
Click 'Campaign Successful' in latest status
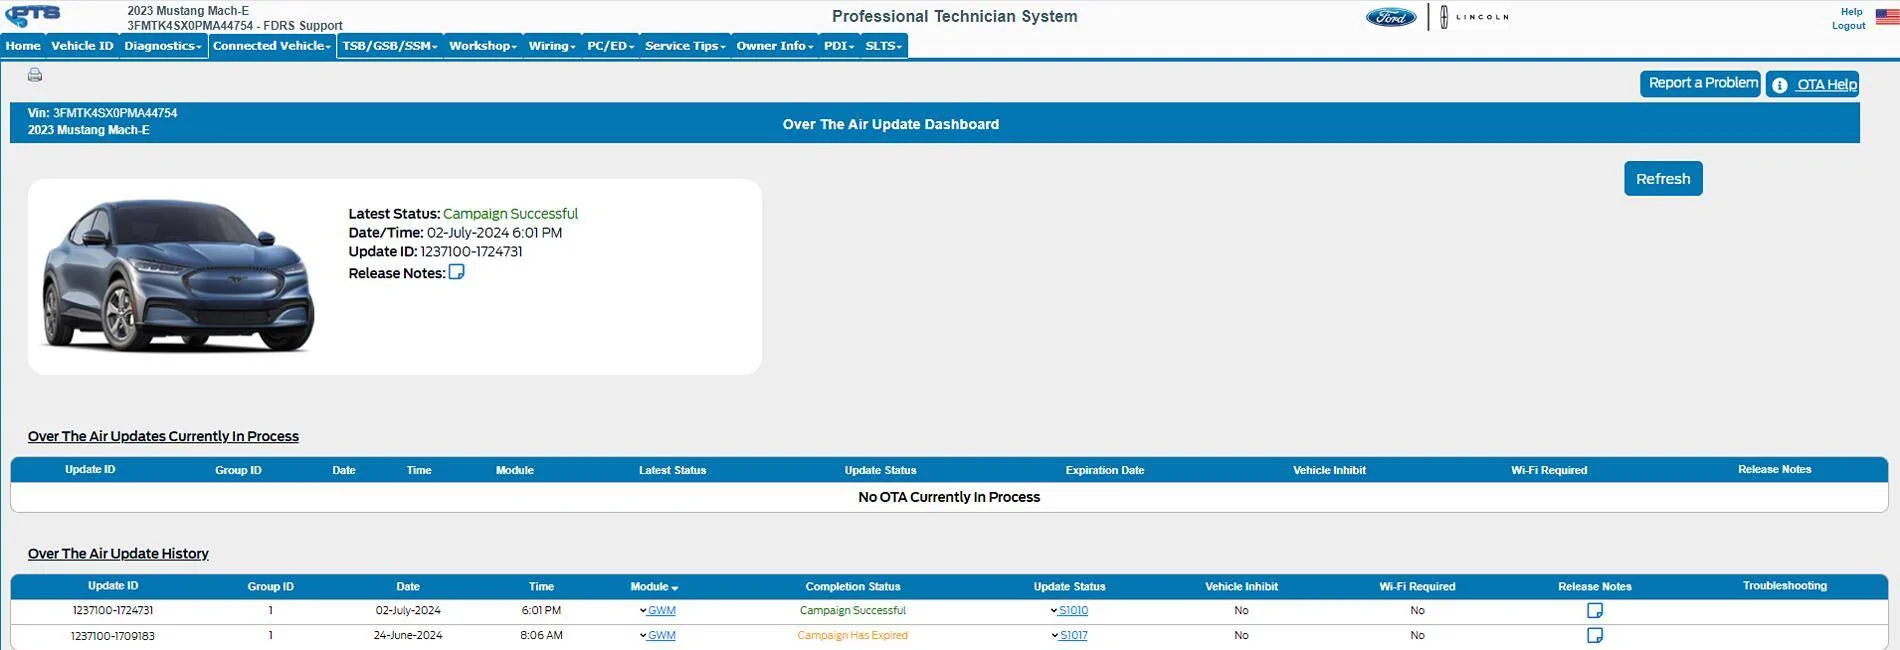point(510,214)
